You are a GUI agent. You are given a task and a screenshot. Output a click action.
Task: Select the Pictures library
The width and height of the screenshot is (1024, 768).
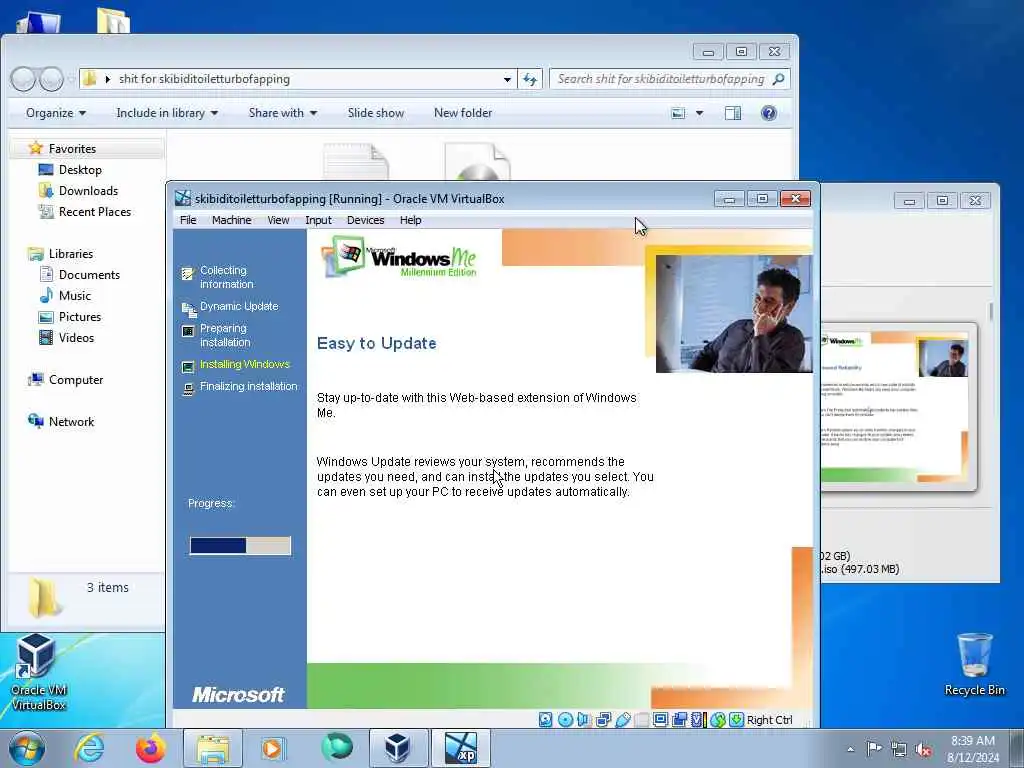tap(80, 316)
